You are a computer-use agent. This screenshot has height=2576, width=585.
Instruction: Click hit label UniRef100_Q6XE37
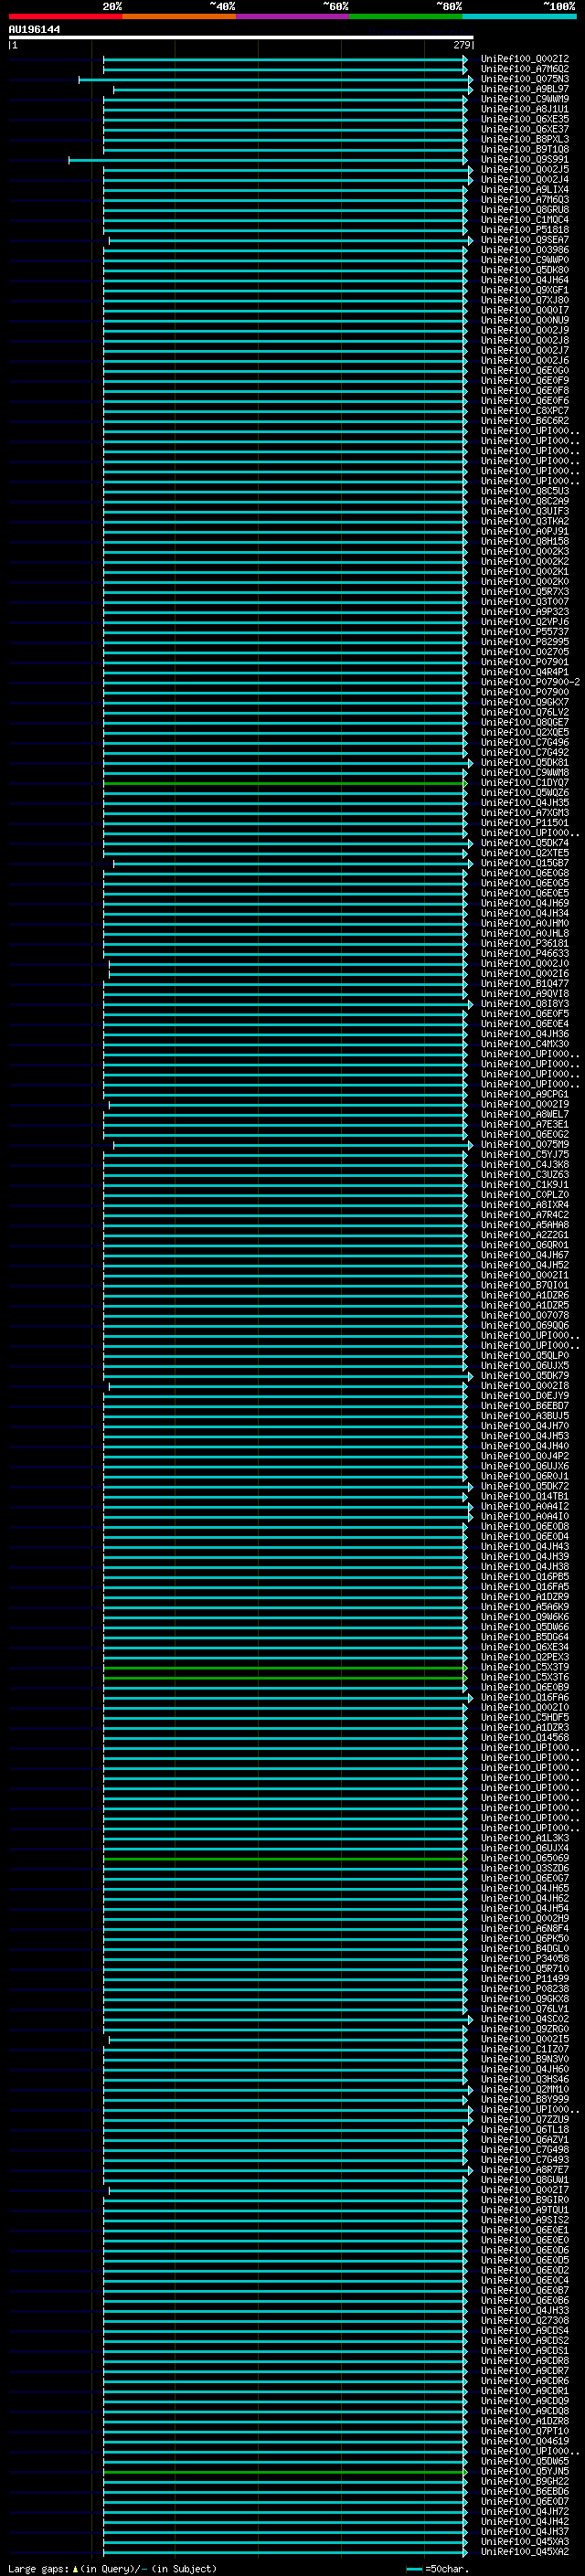tap(524, 129)
